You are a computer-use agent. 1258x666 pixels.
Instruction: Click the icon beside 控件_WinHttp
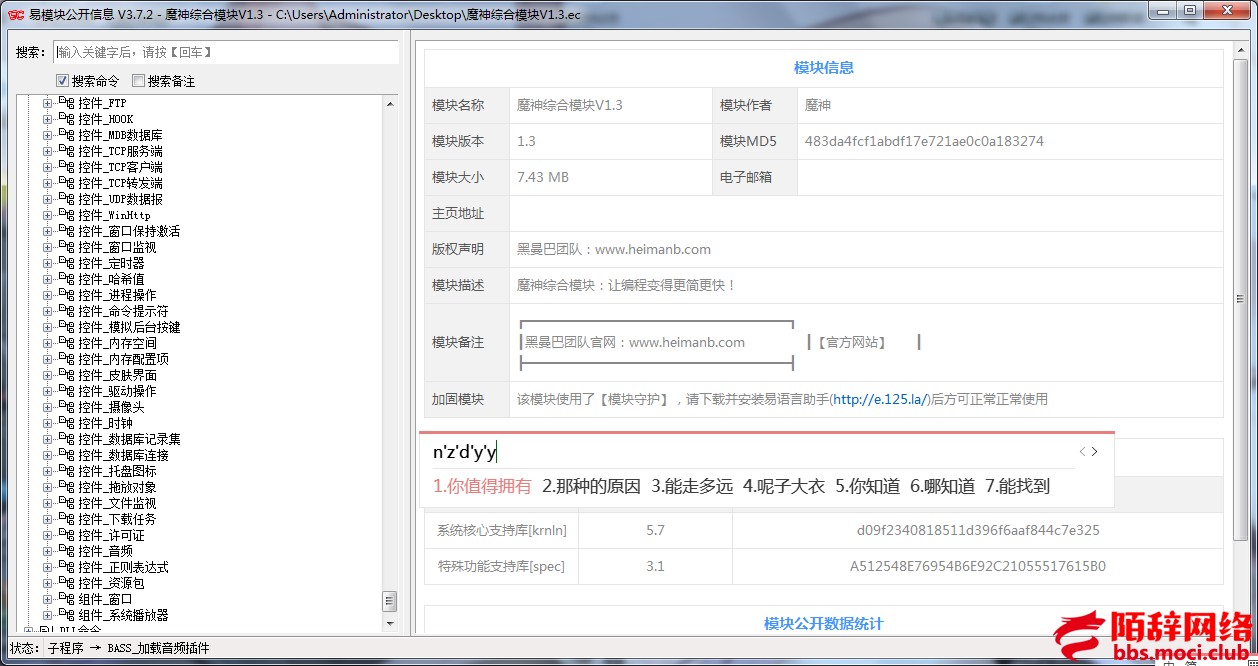[x=67, y=215]
